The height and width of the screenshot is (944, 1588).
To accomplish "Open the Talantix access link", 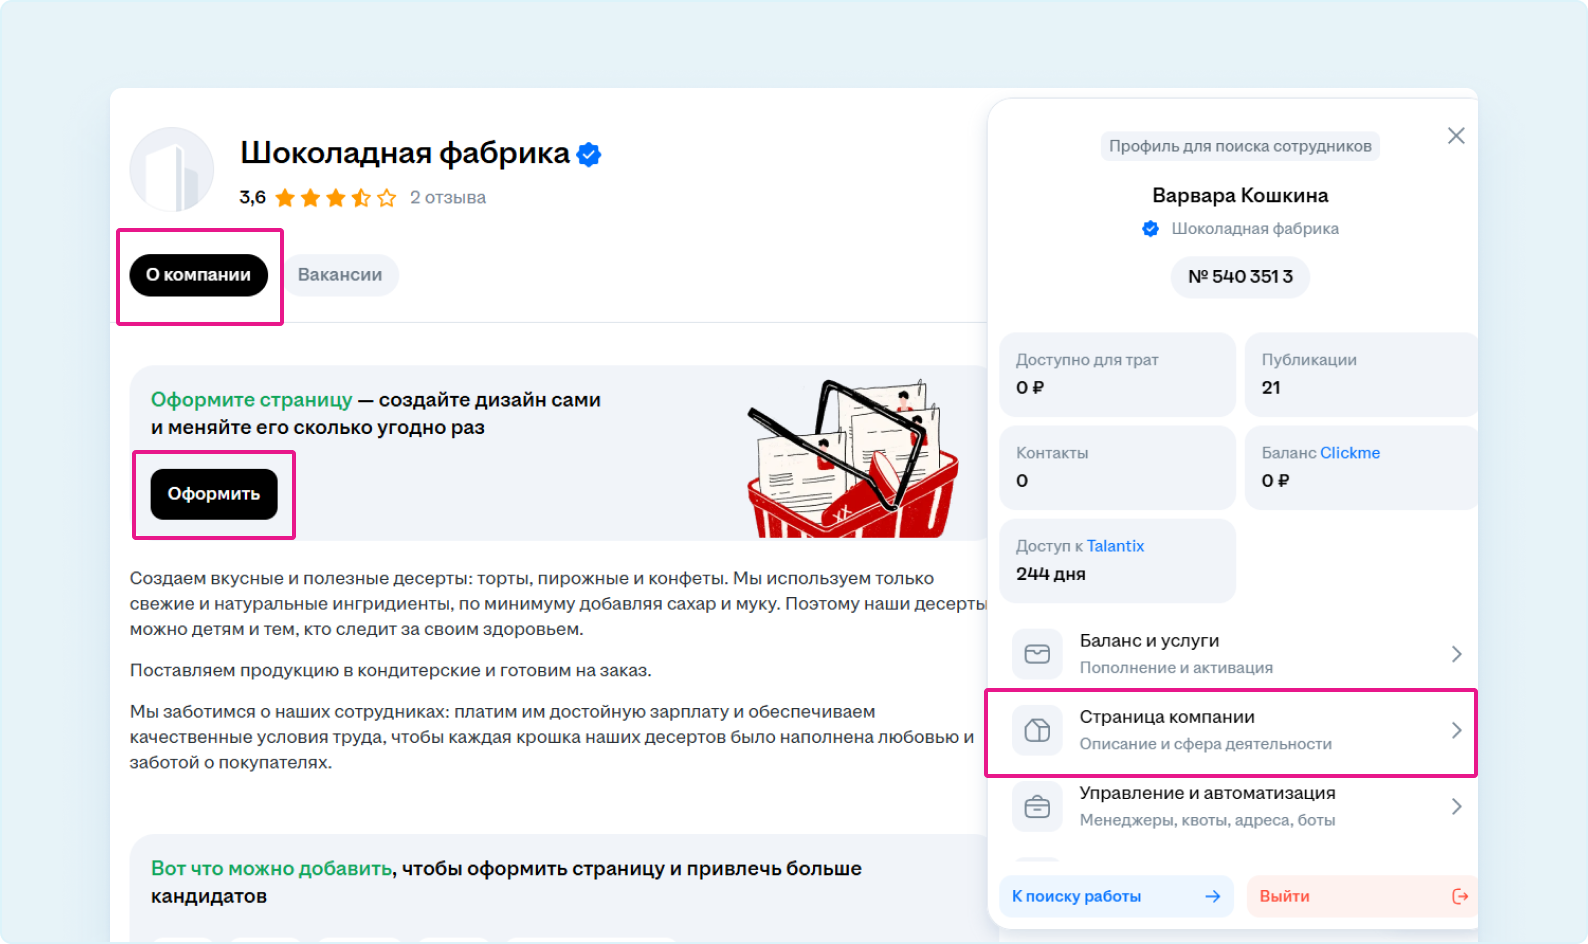I will (1115, 546).
